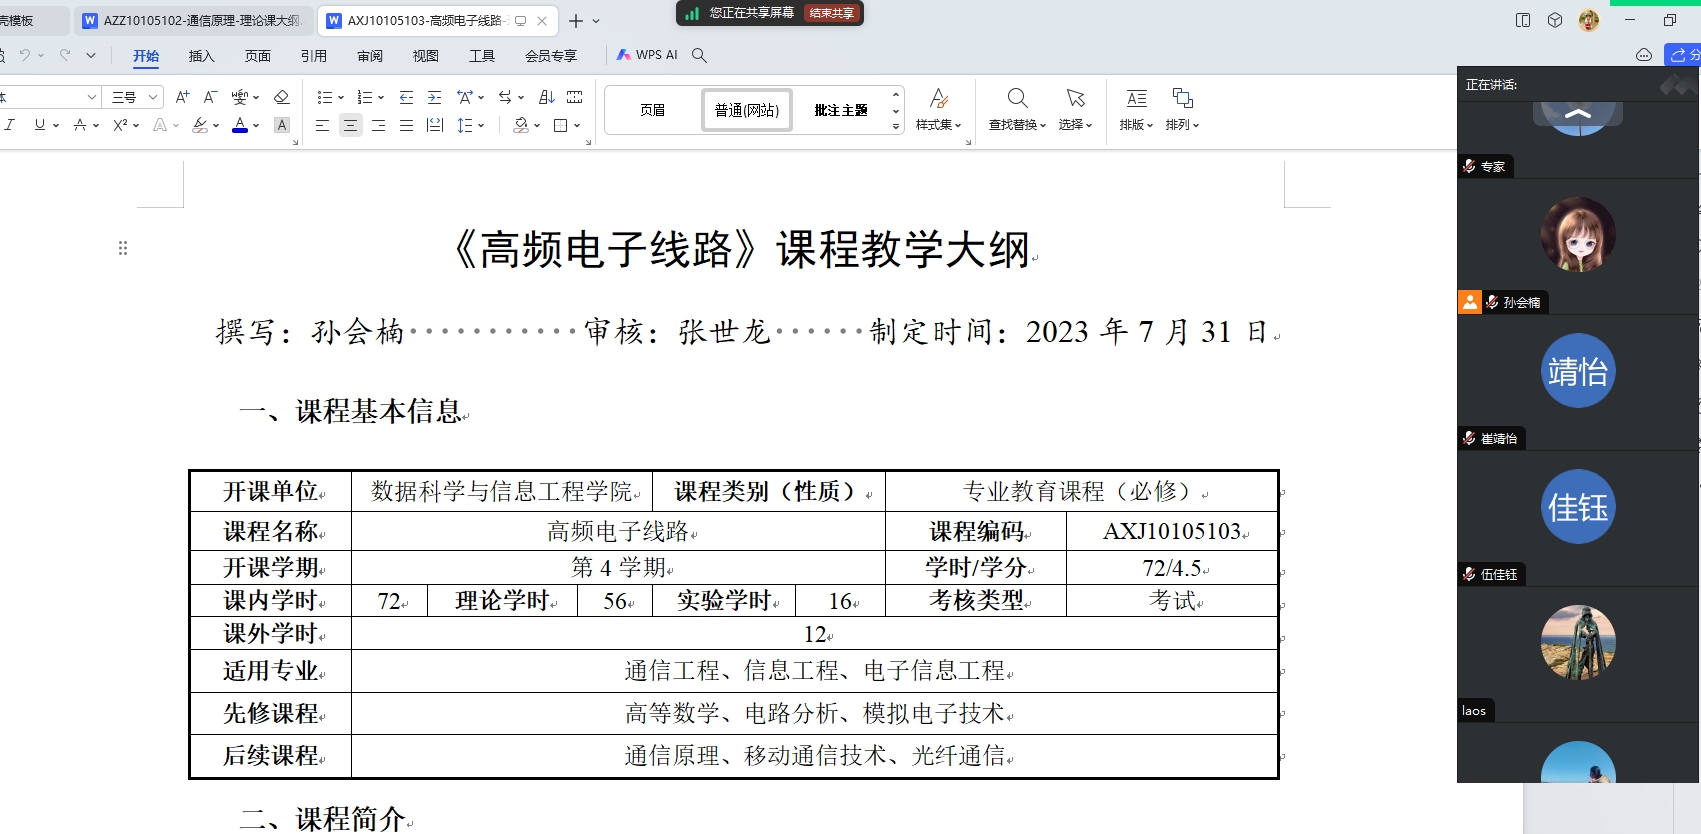
Task: Click the align right icon
Action: (x=378, y=125)
